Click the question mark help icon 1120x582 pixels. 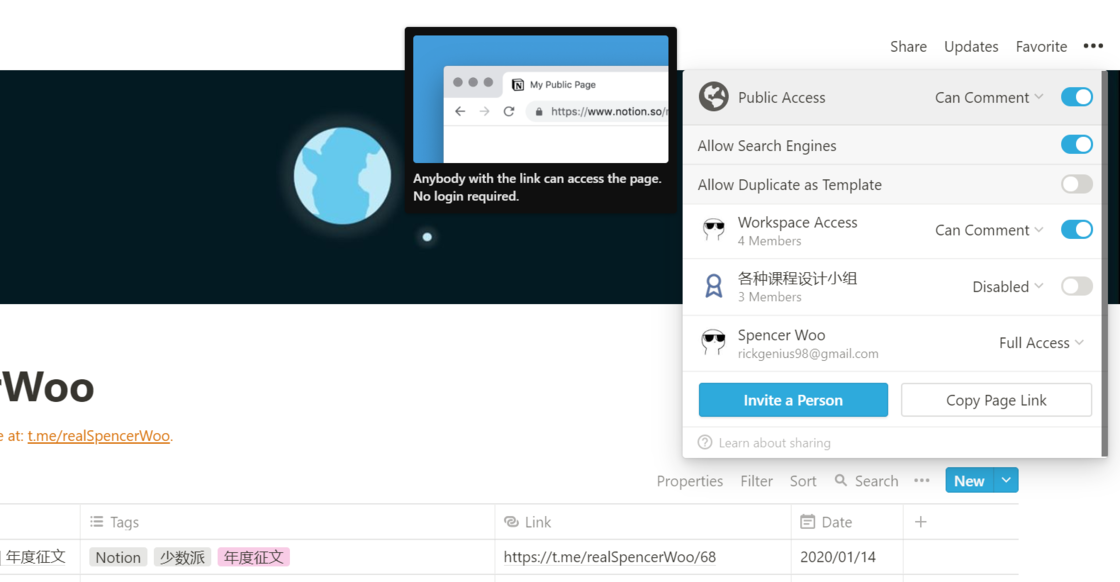pyautogui.click(x=705, y=443)
